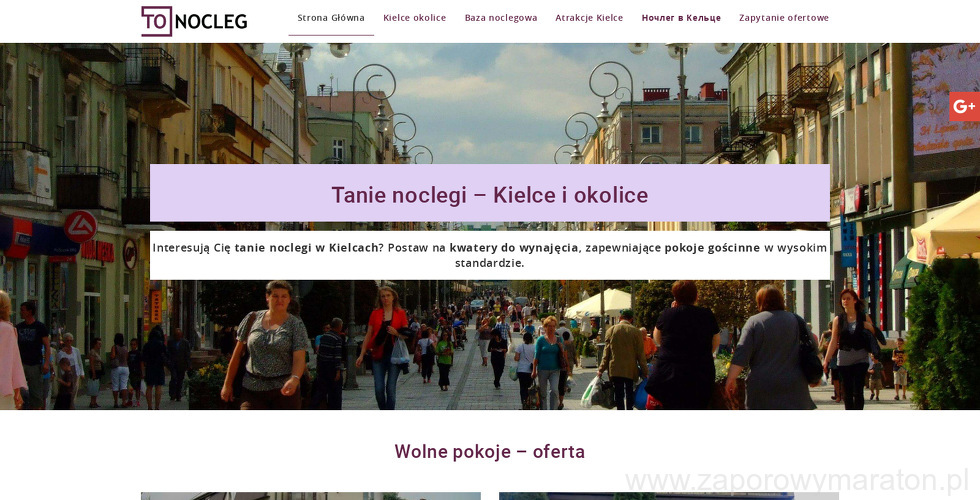Select Atrakcje Kielce in navigation

pyautogui.click(x=589, y=18)
